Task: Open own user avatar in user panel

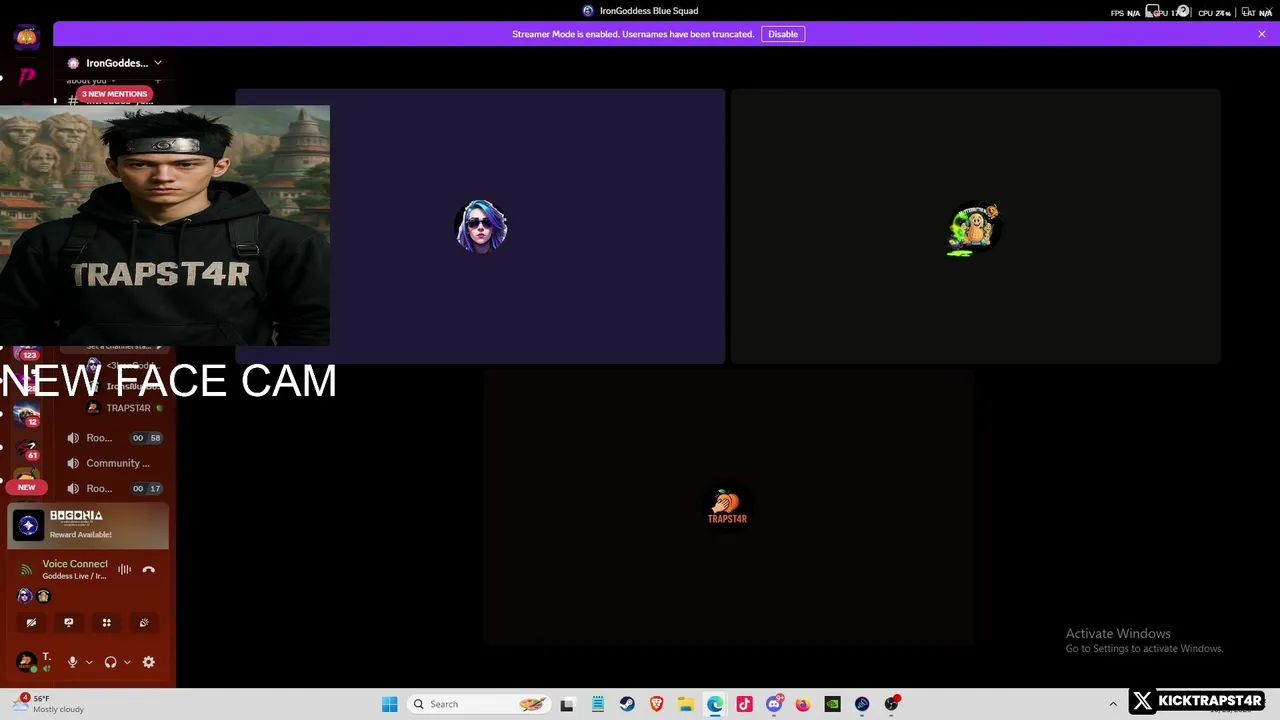Action: point(26,661)
